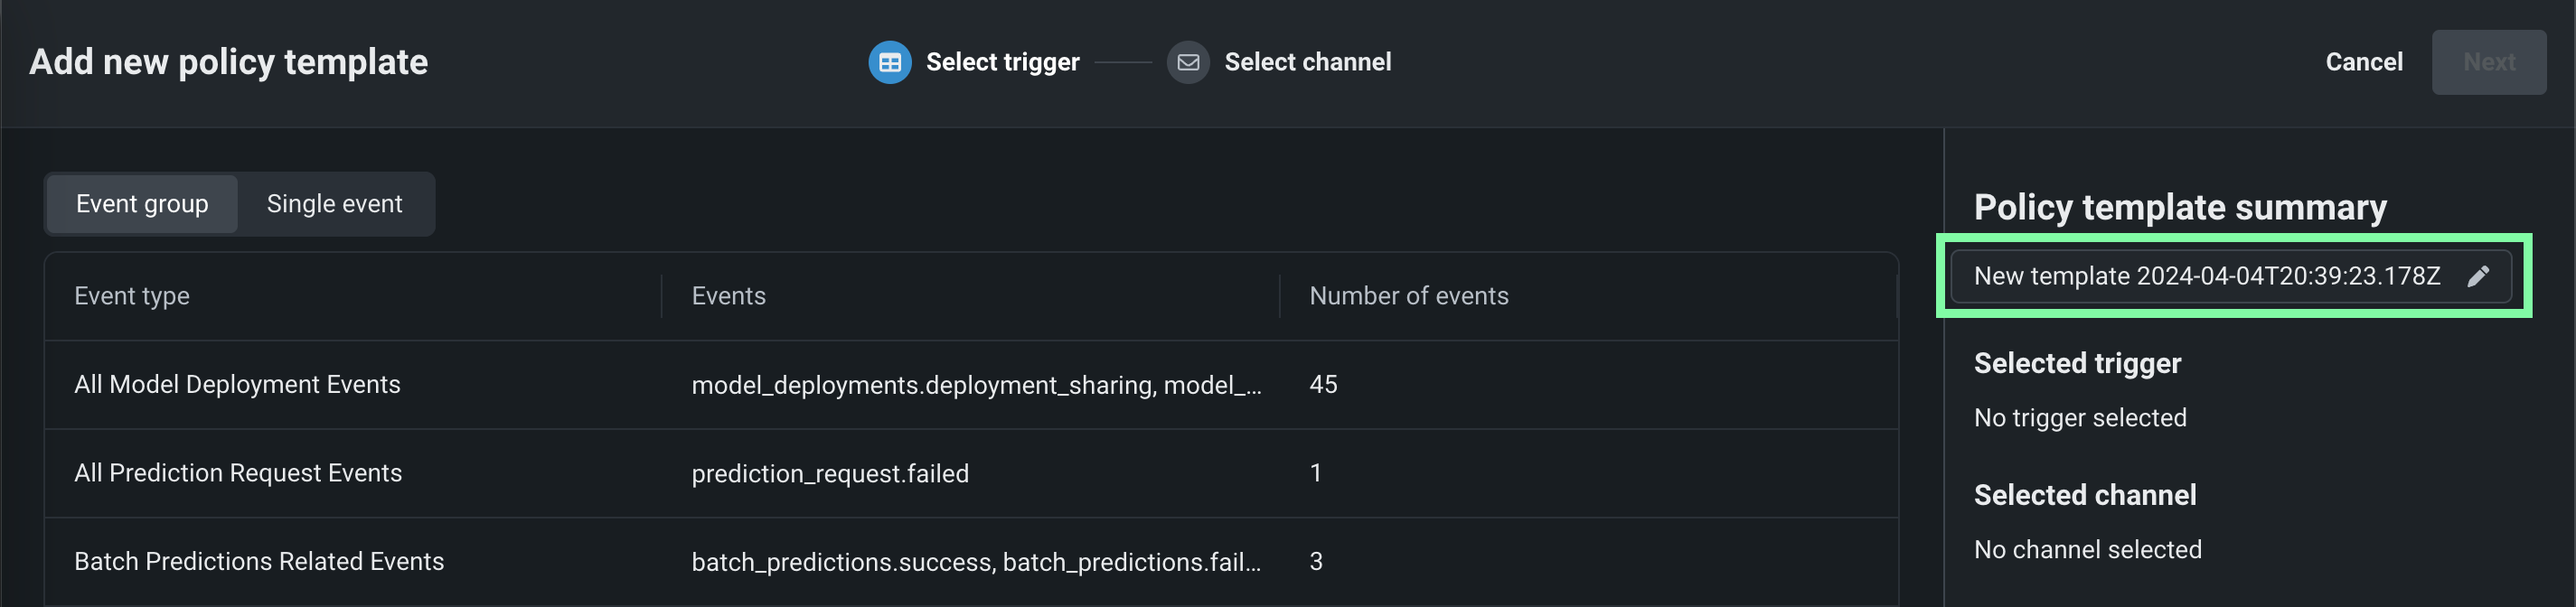Click the Event type column header
2576x607 pixels.
132,296
